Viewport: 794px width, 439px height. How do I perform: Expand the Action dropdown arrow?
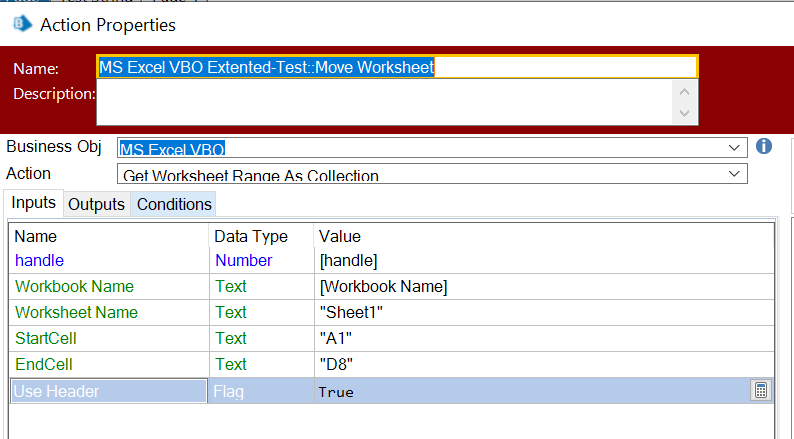734,174
